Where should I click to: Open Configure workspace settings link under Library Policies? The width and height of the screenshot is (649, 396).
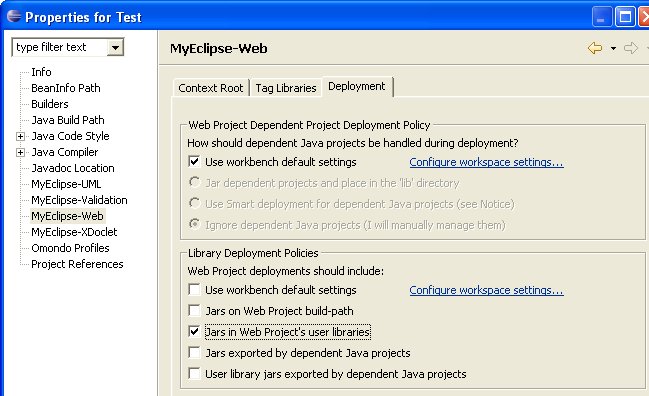pyautogui.click(x=486, y=290)
